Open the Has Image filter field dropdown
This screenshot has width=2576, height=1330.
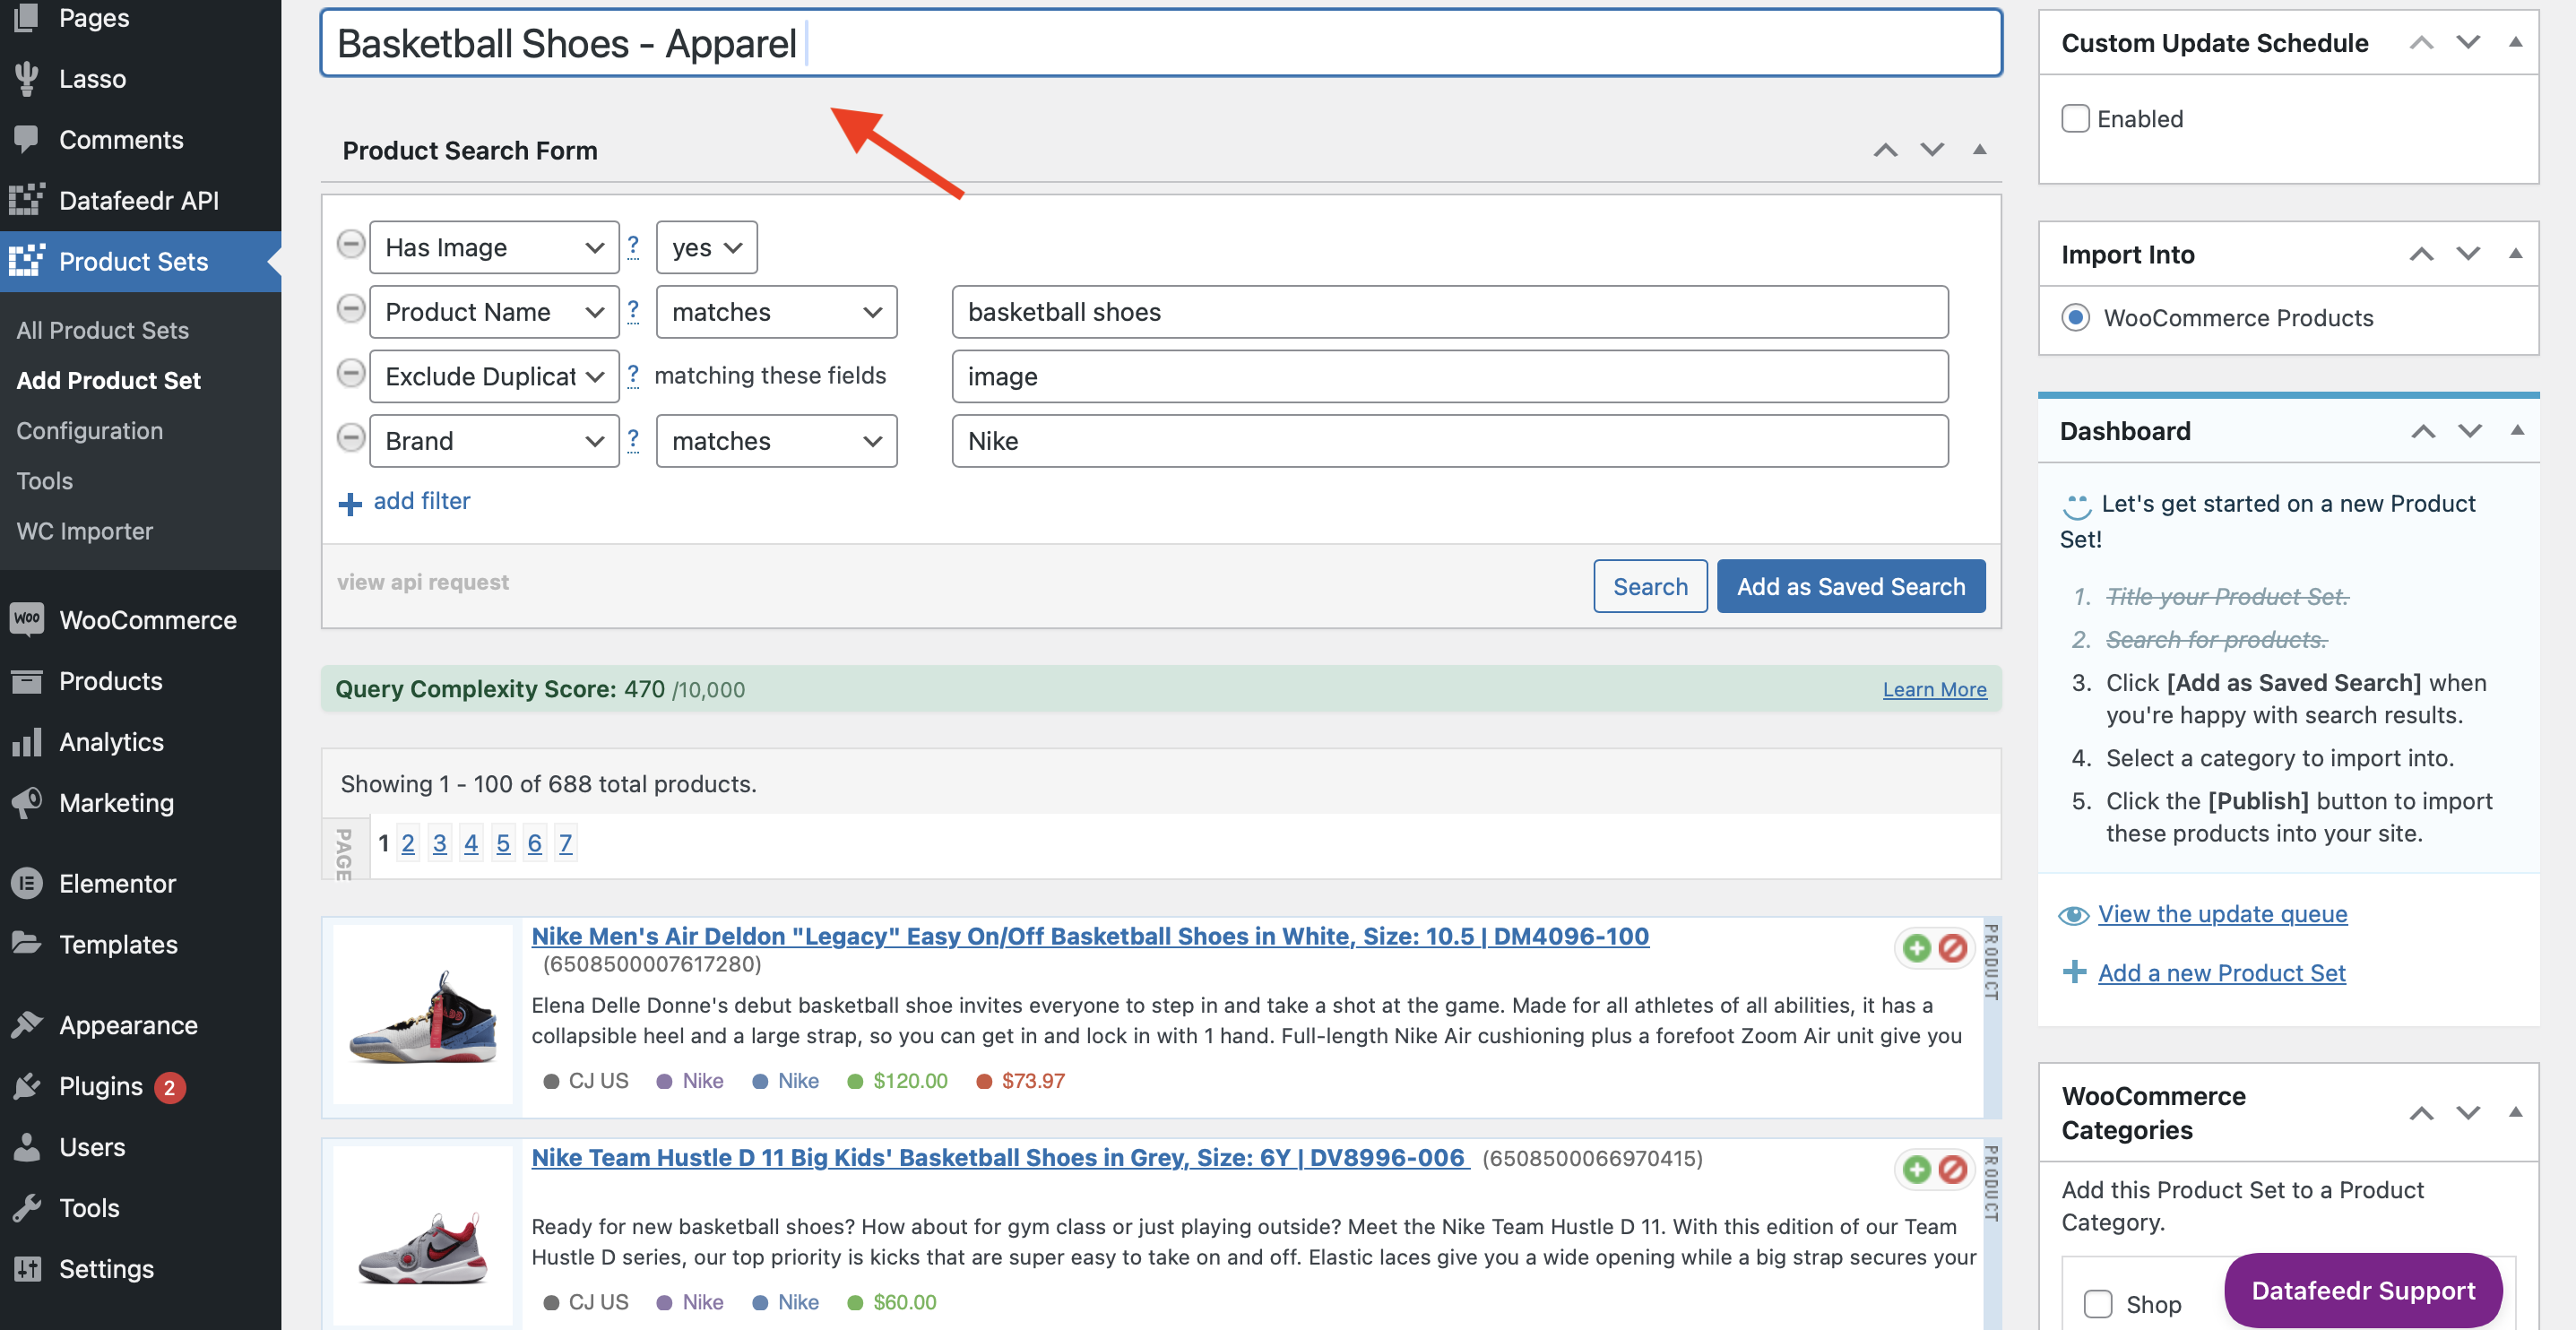[494, 247]
